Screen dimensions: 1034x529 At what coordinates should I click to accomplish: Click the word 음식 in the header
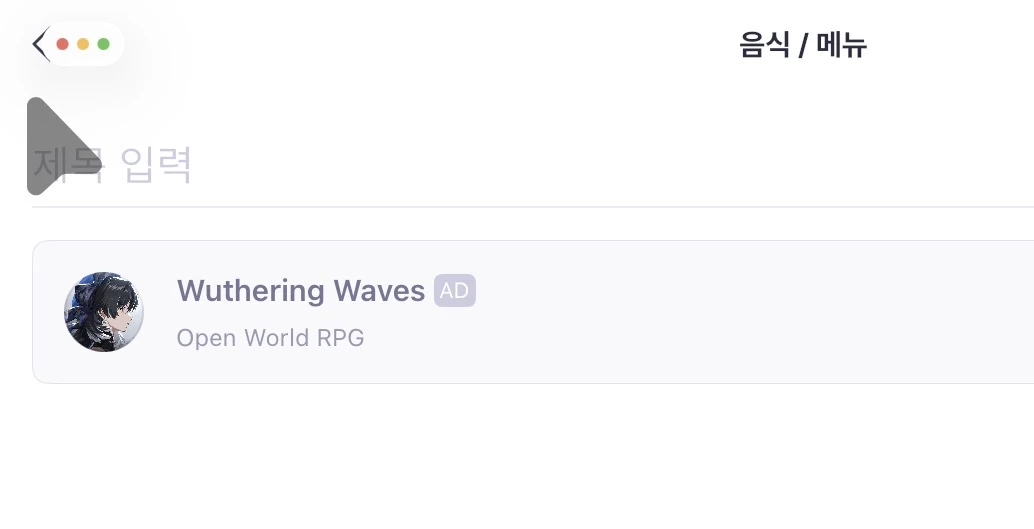pos(764,46)
